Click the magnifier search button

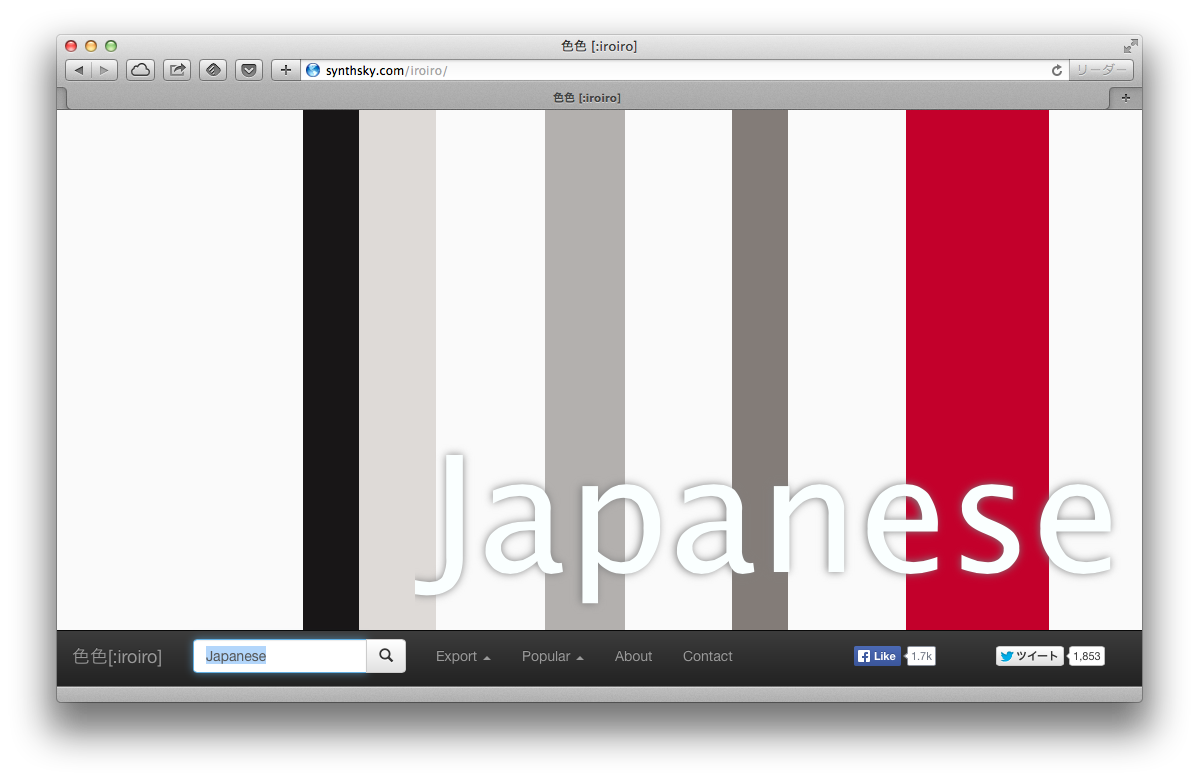pos(386,656)
